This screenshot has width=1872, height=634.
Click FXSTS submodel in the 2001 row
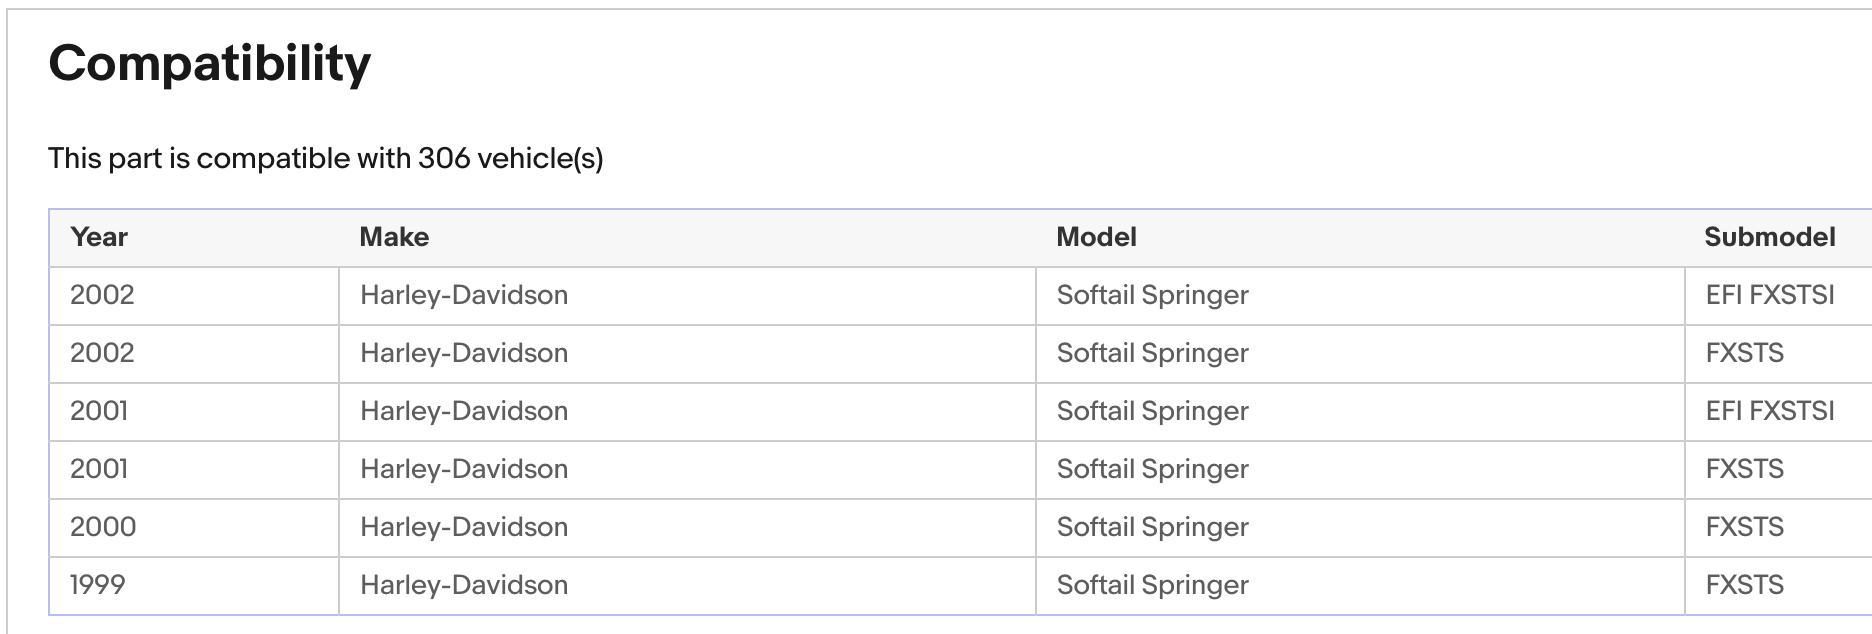[x=1744, y=469]
